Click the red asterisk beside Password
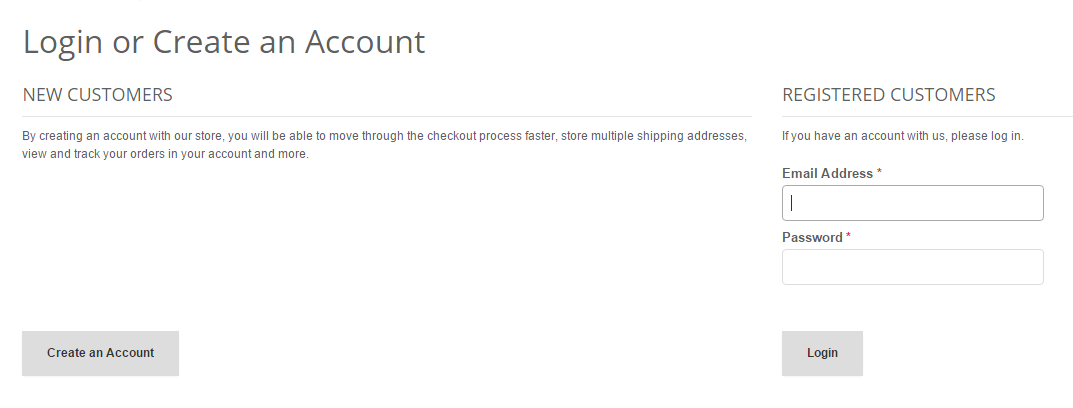This screenshot has height=408, width=1073. (849, 237)
